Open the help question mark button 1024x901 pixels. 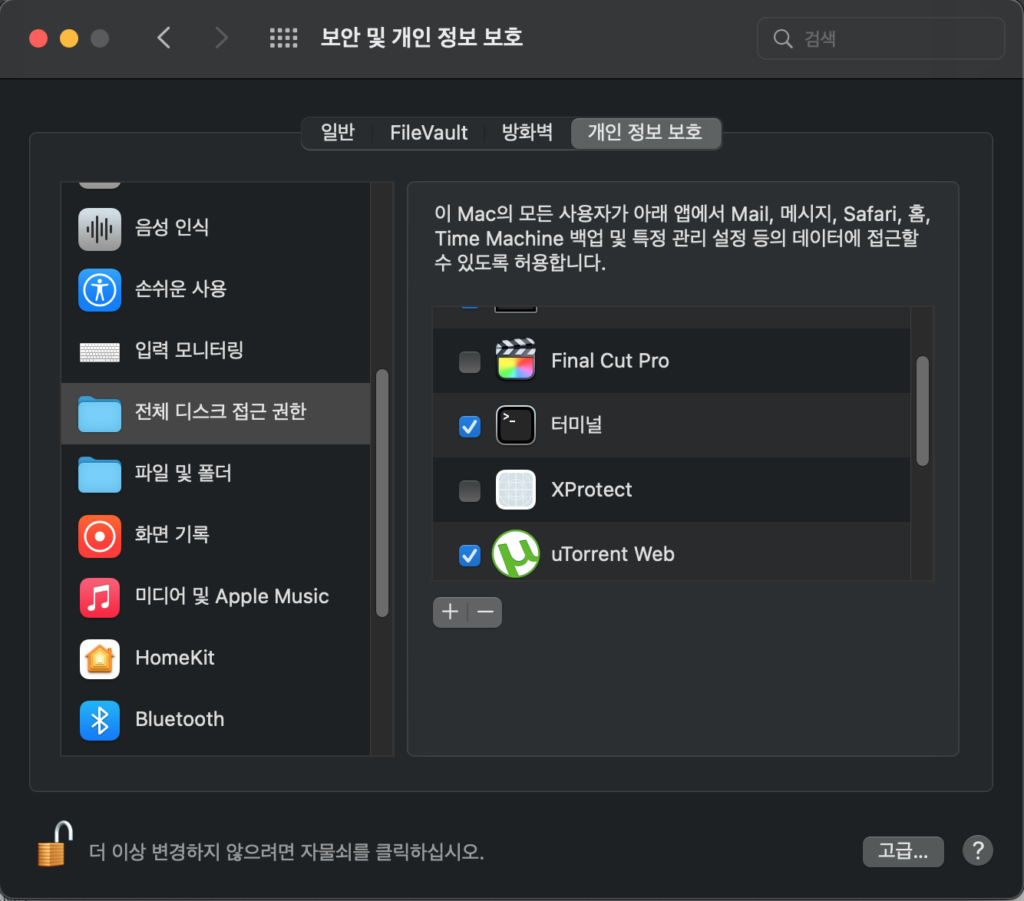pyautogui.click(x=977, y=851)
